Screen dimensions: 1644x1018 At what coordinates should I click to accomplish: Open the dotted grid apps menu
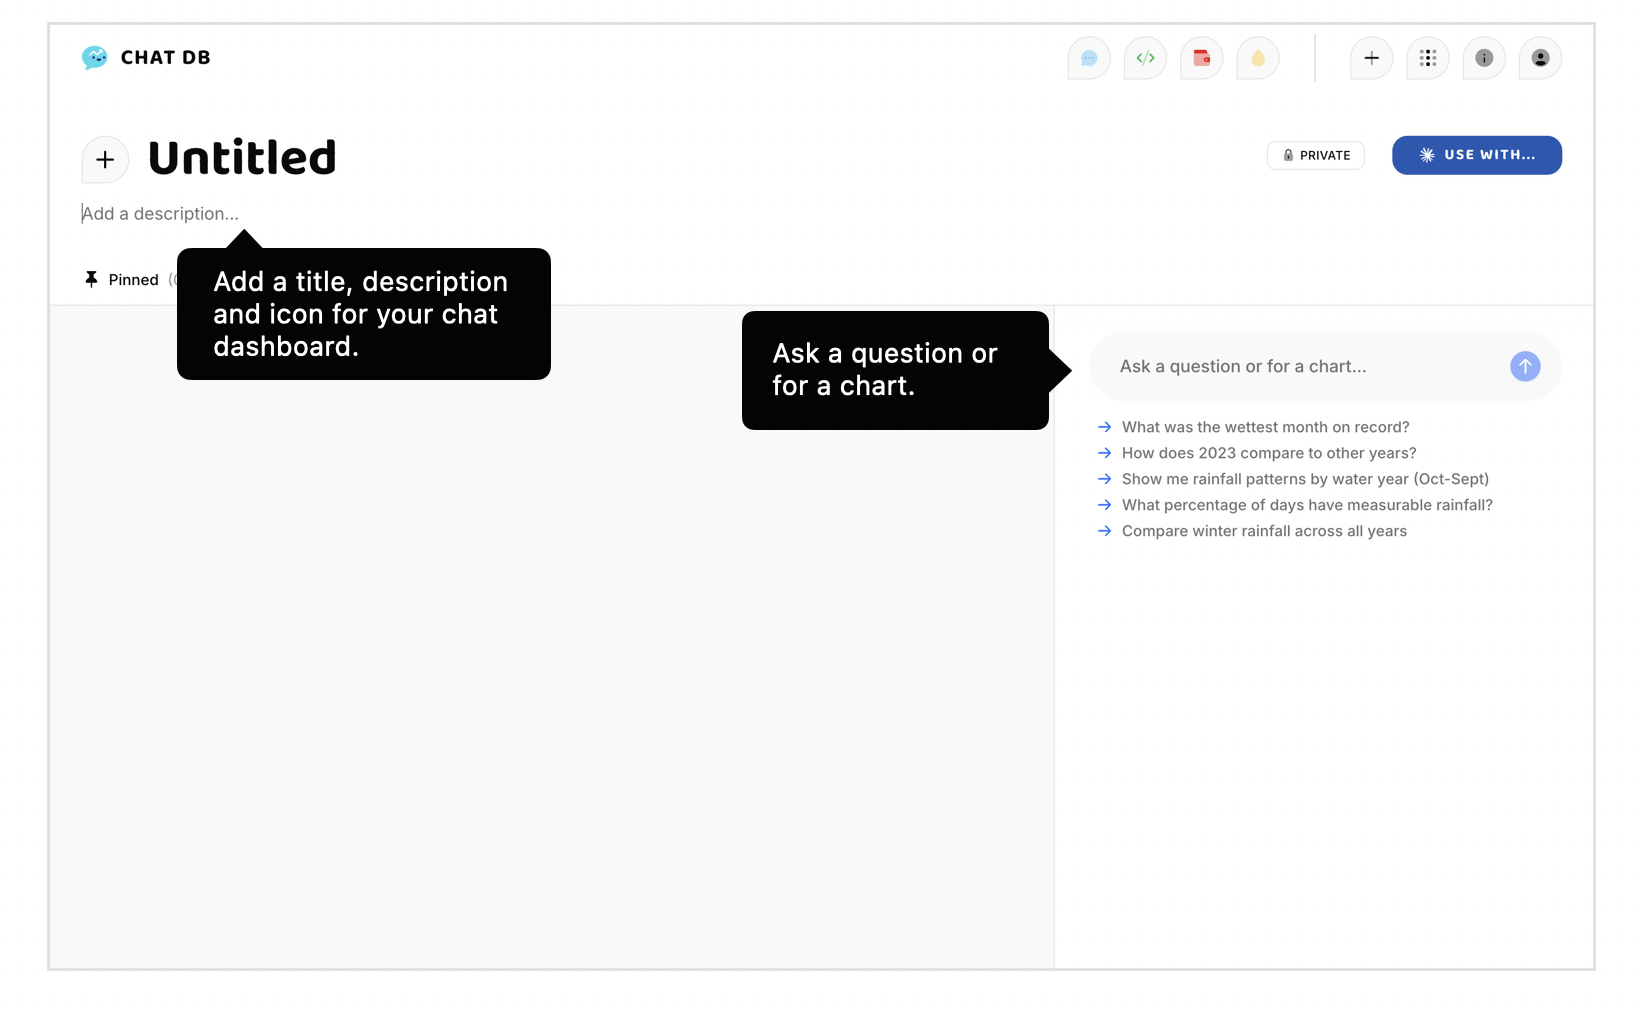(1427, 58)
